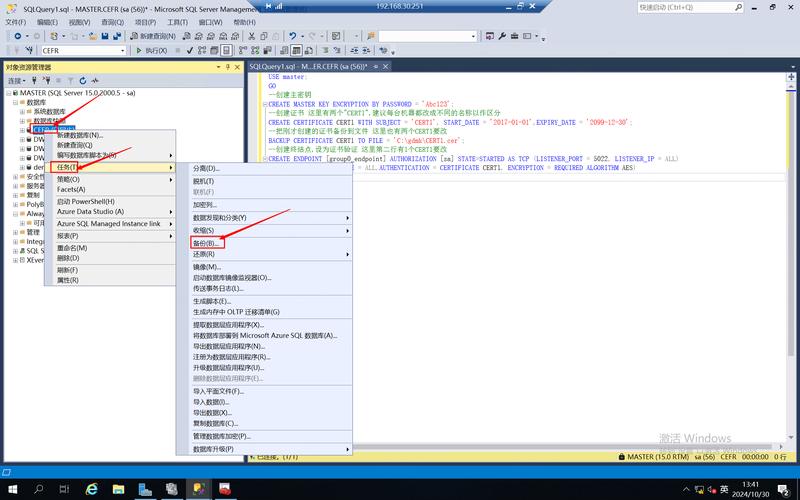Image resolution: width=800 pixels, height=500 pixels.
Task: Open the 连接 (Connect) dropdown in Object Explorer
Action: click(17, 80)
